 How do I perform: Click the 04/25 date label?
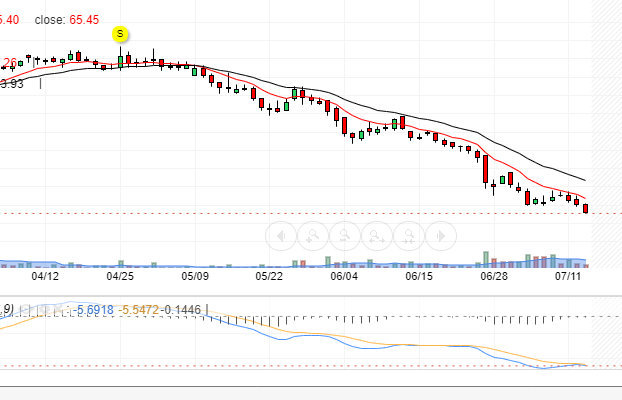120,276
